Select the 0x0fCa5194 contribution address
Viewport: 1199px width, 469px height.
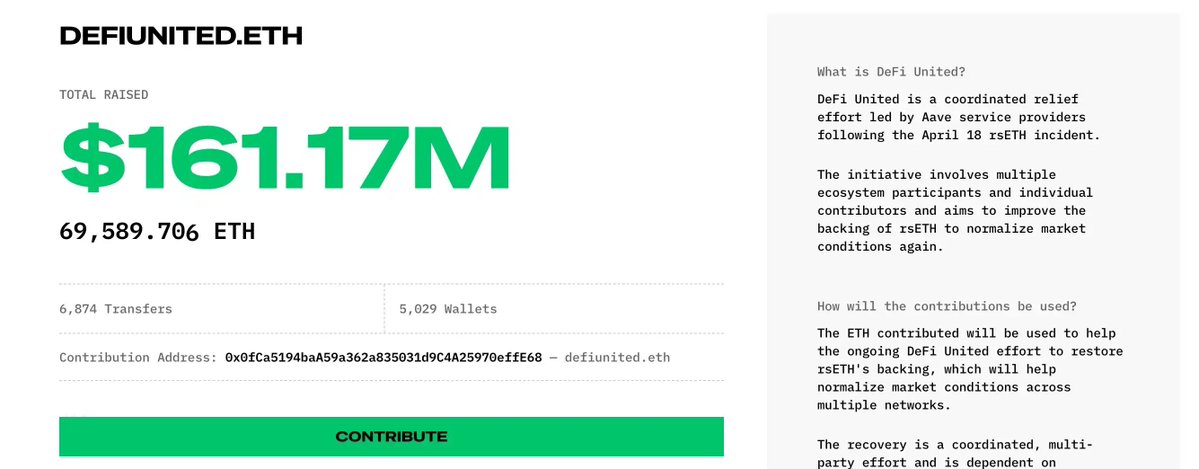(x=383, y=357)
